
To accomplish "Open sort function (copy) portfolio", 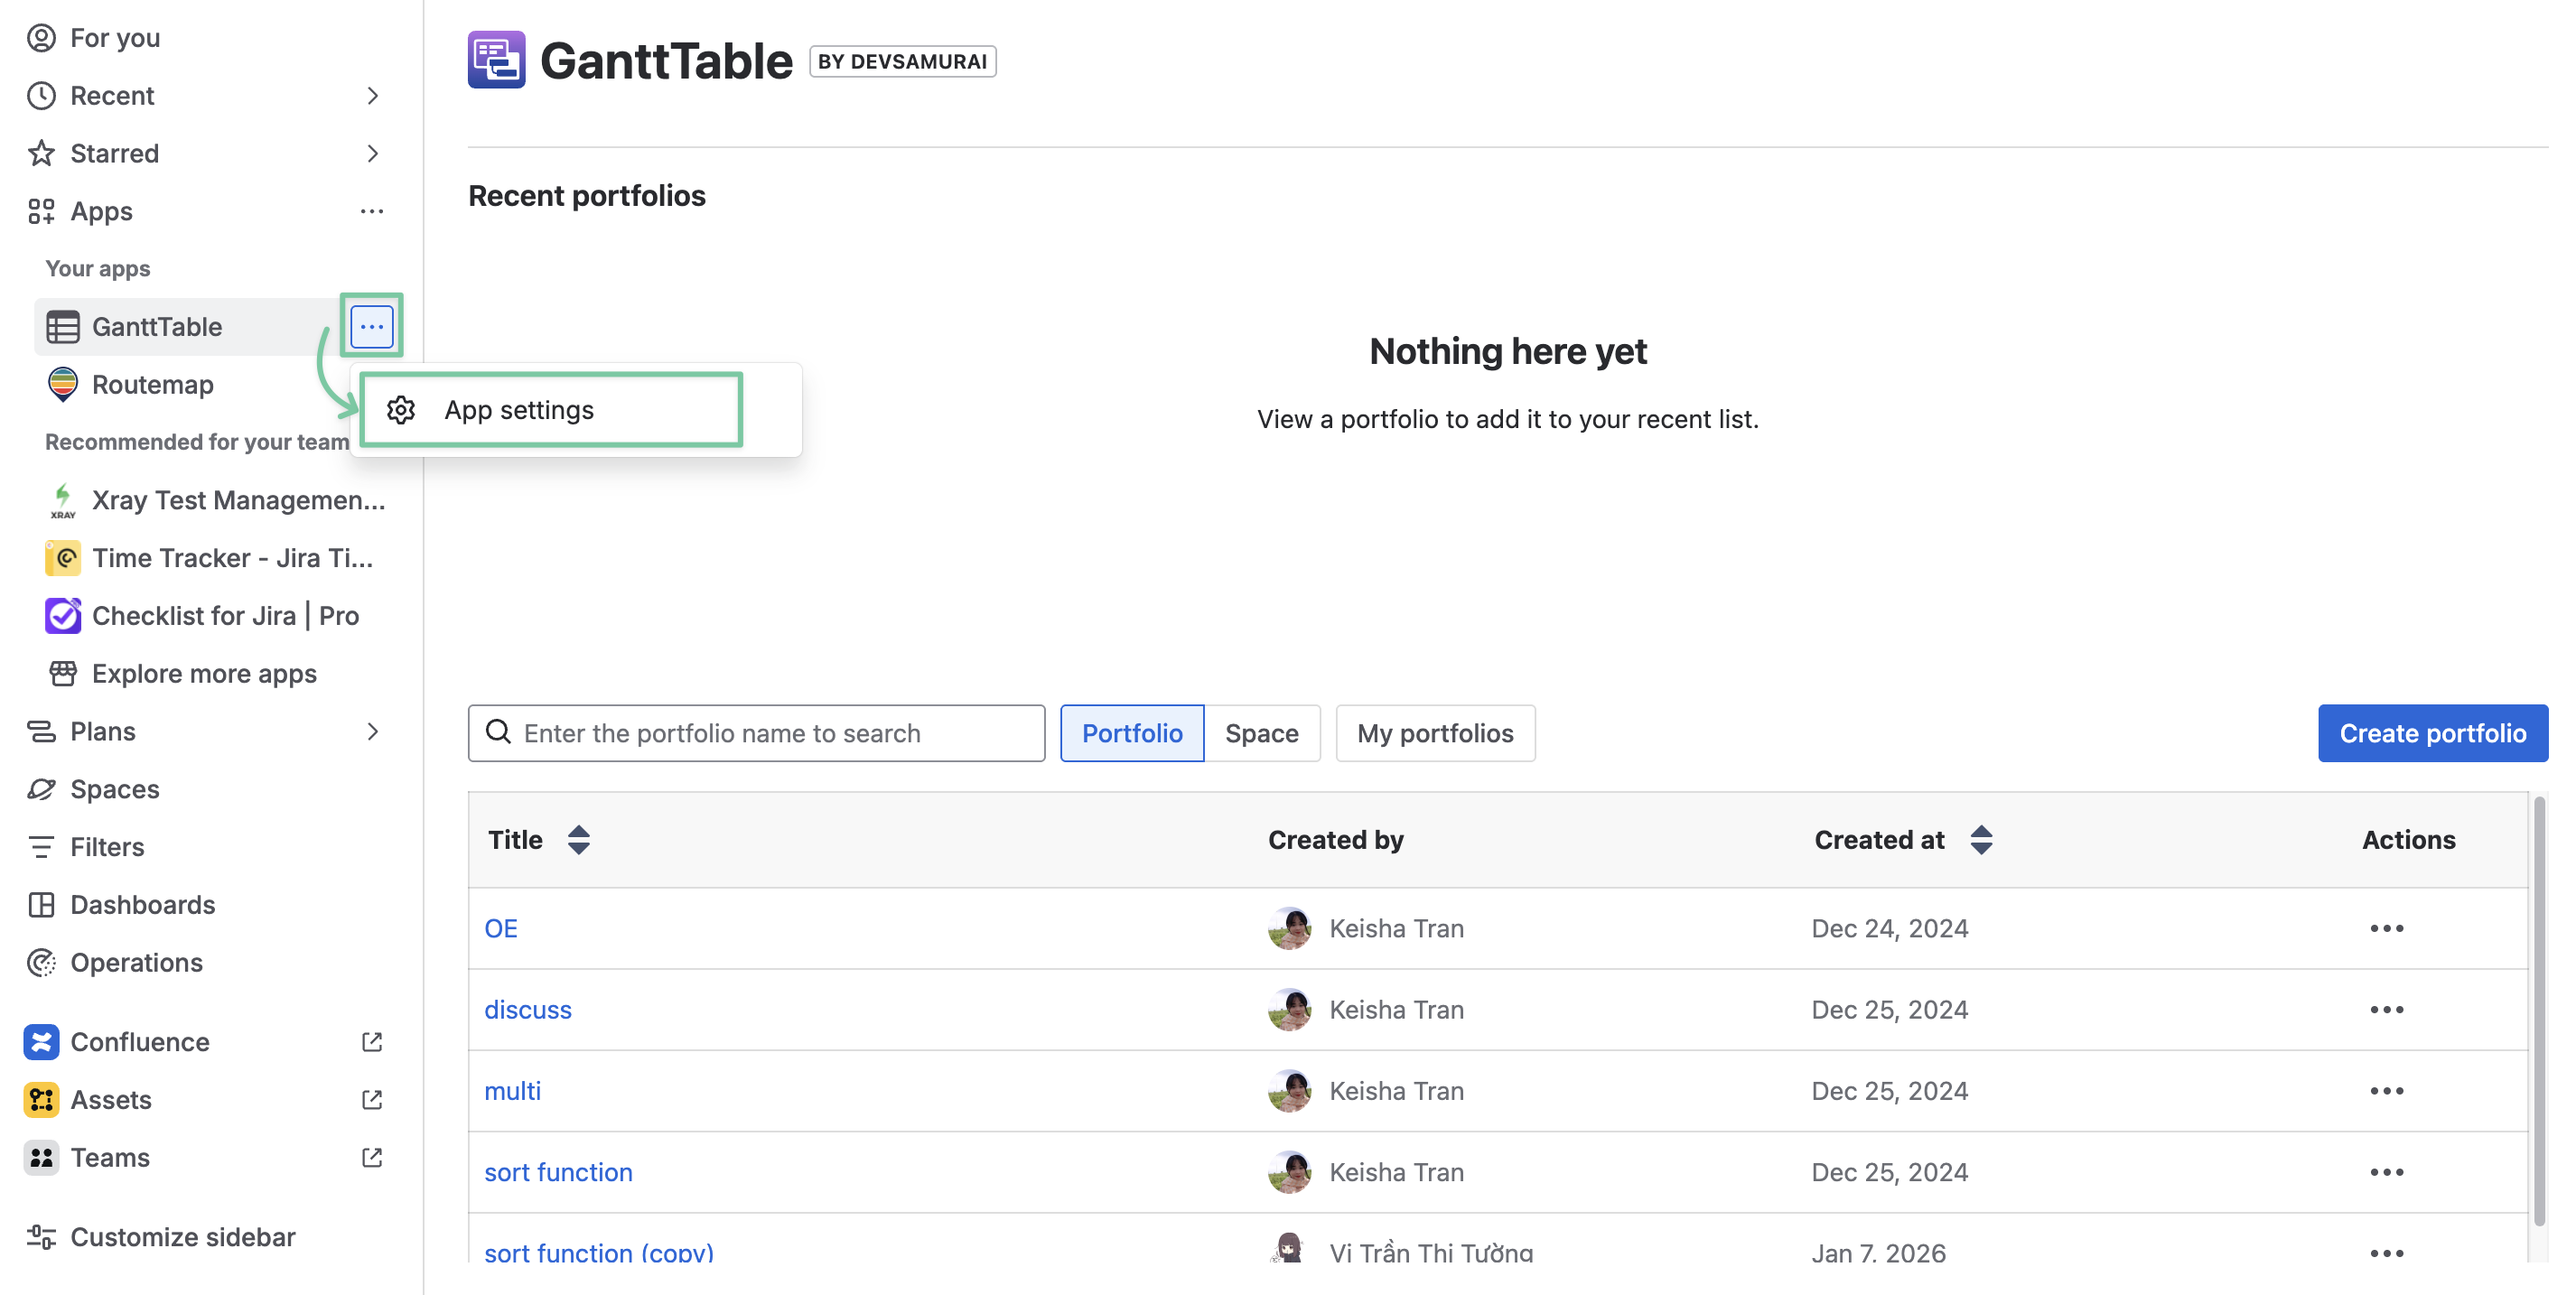I will [599, 1252].
